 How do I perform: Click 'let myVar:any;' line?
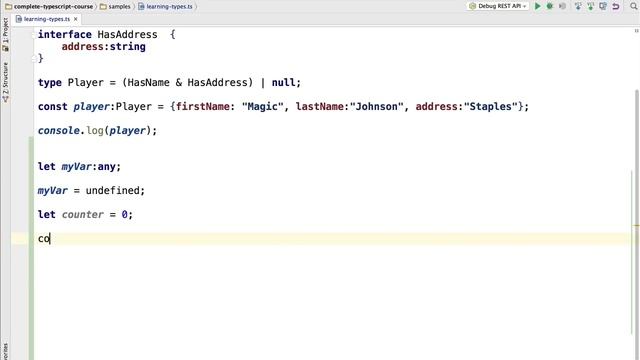click(x=80, y=167)
